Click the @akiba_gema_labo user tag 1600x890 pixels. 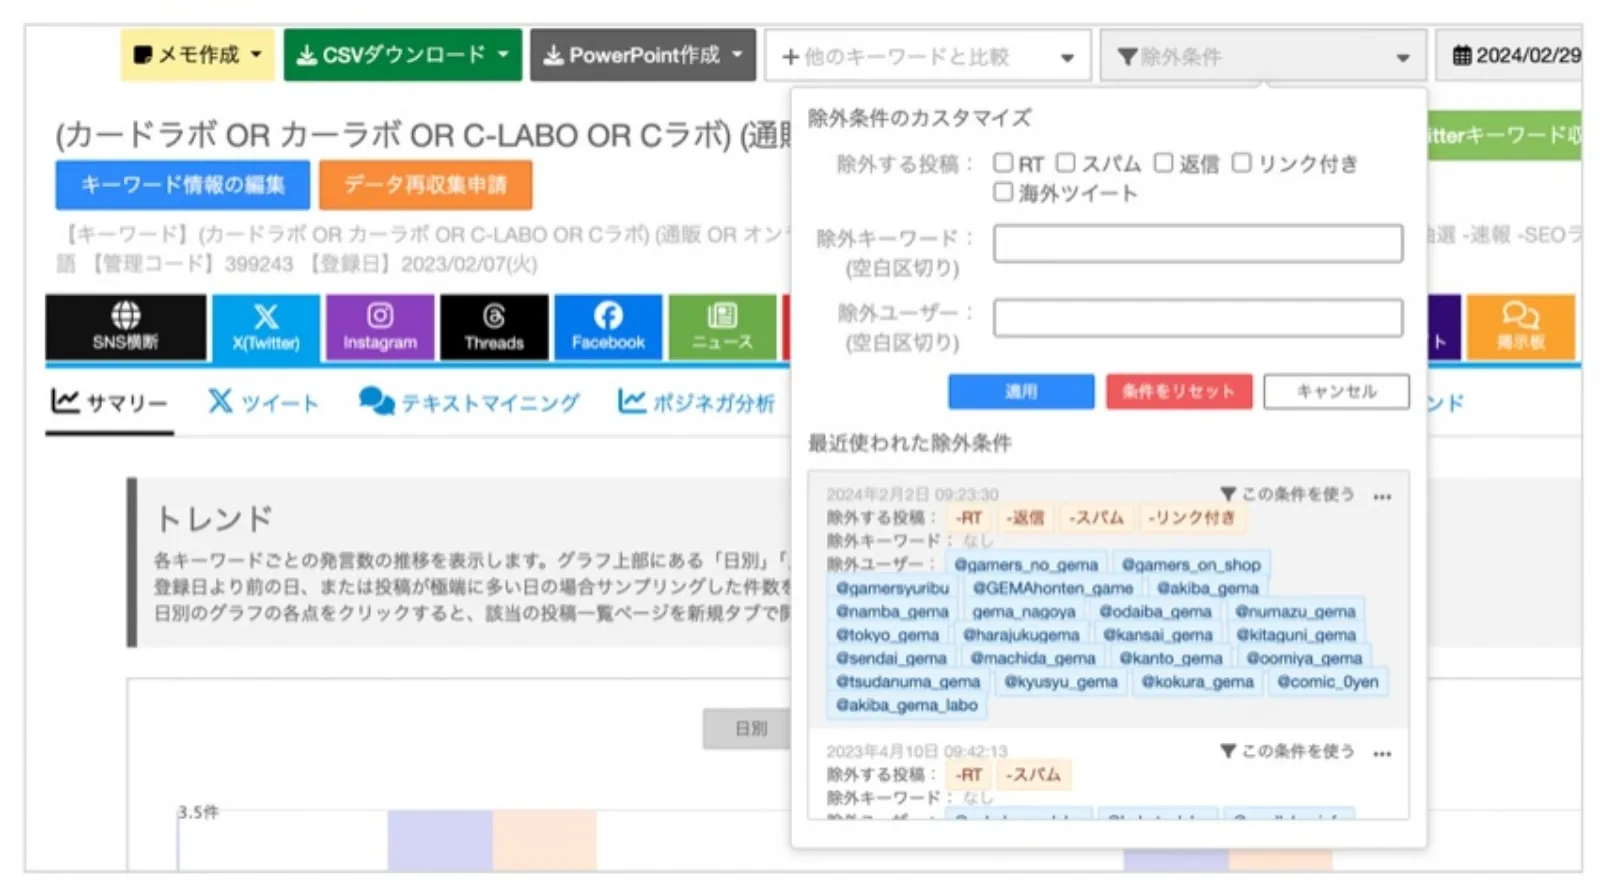coord(907,705)
